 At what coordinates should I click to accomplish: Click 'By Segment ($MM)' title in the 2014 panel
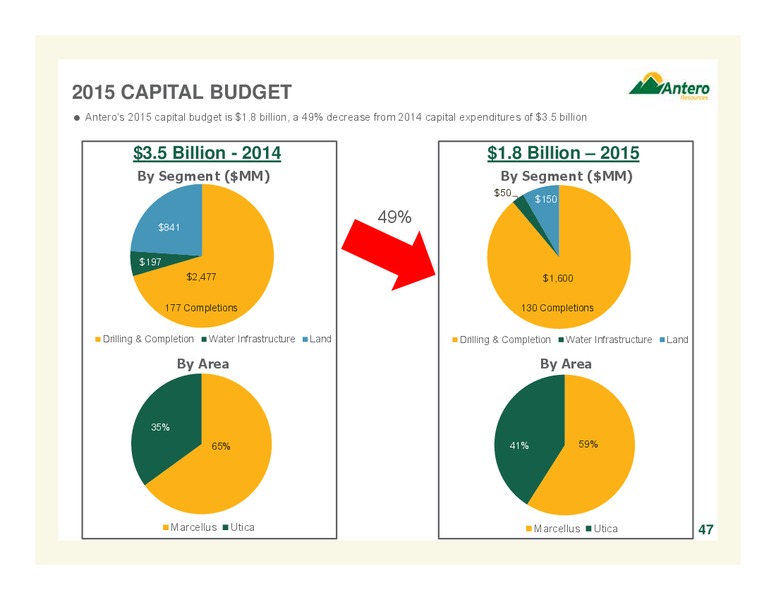tap(203, 176)
